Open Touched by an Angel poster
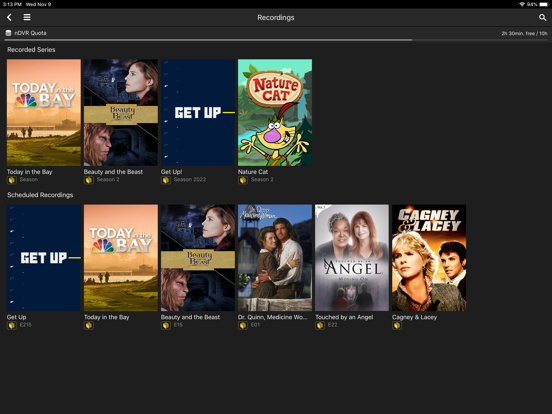 tap(352, 258)
